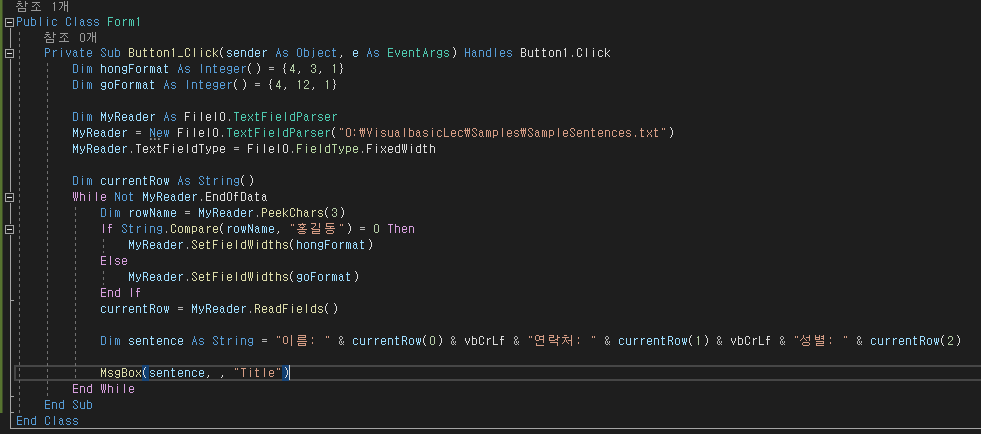This screenshot has width=981, height=434.
Task: Click the "홍길동" string literal
Action: pyautogui.click(x=318, y=229)
